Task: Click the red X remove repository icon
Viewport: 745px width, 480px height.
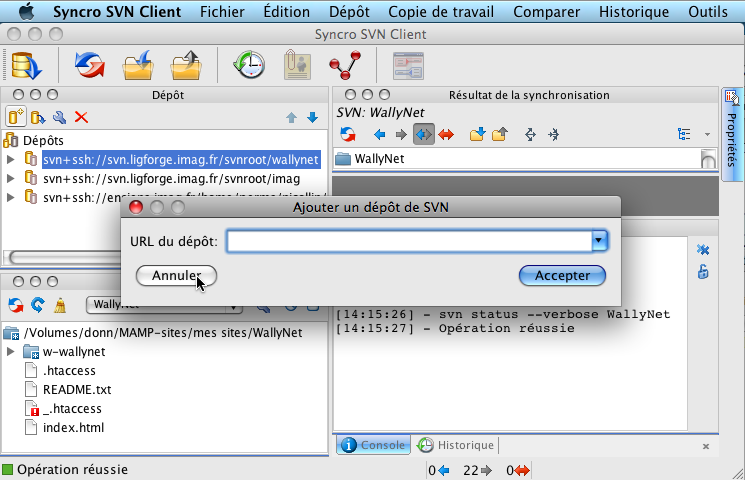Action: [x=81, y=117]
